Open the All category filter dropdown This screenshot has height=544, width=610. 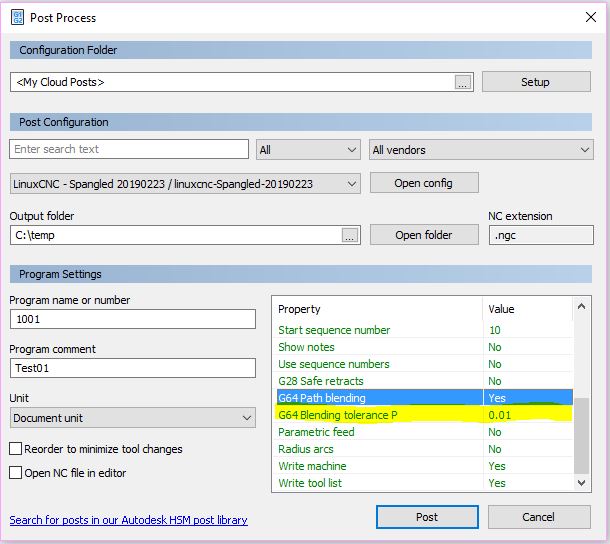coord(308,150)
